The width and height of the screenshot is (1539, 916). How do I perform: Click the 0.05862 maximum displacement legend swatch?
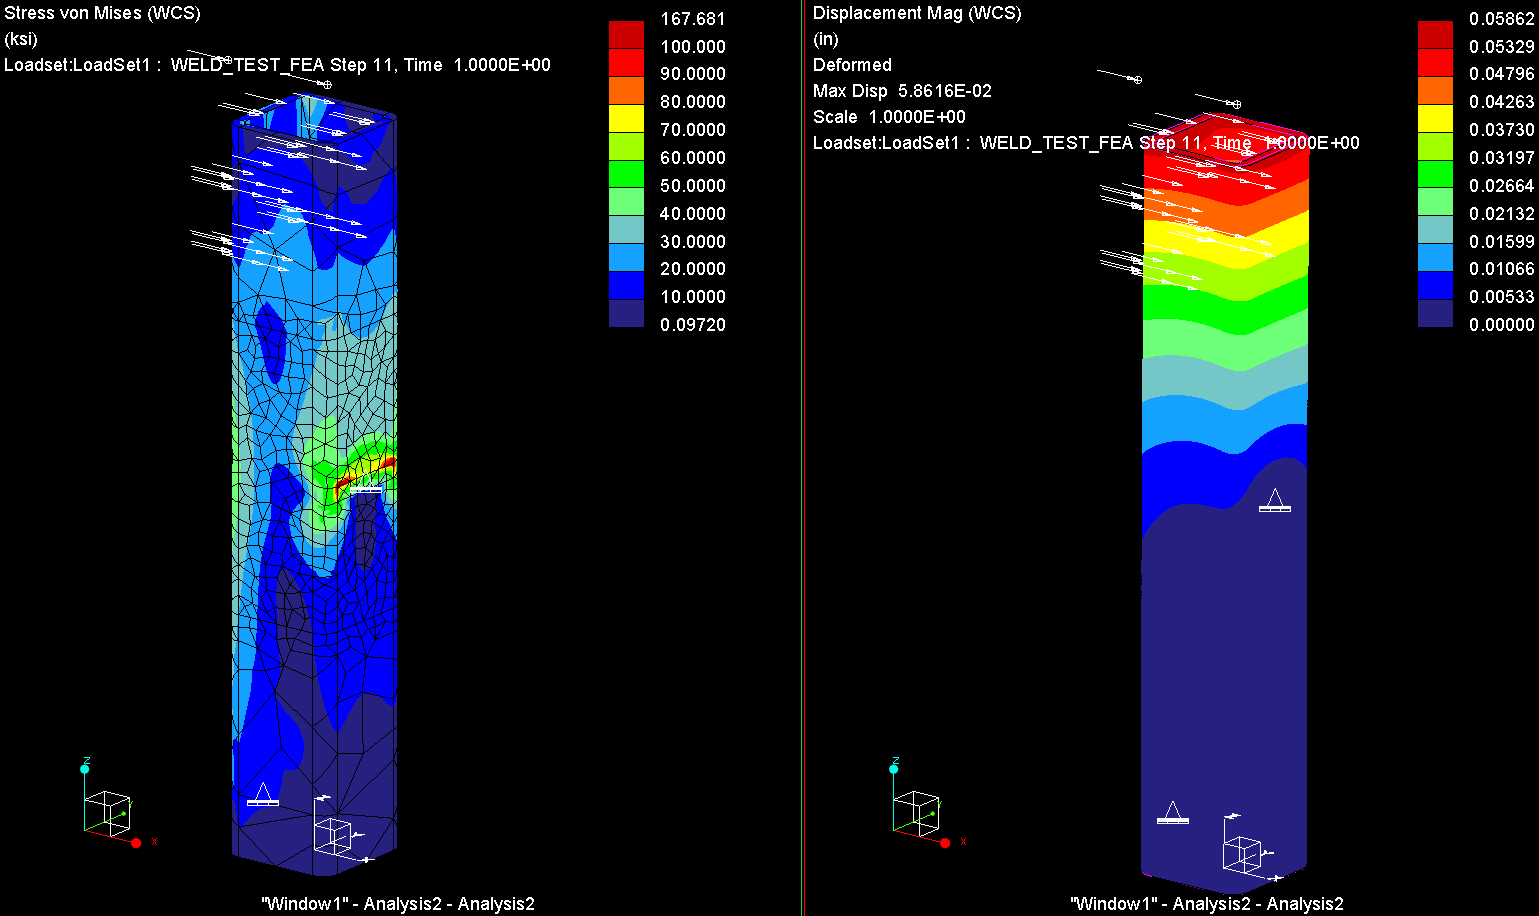(1435, 33)
